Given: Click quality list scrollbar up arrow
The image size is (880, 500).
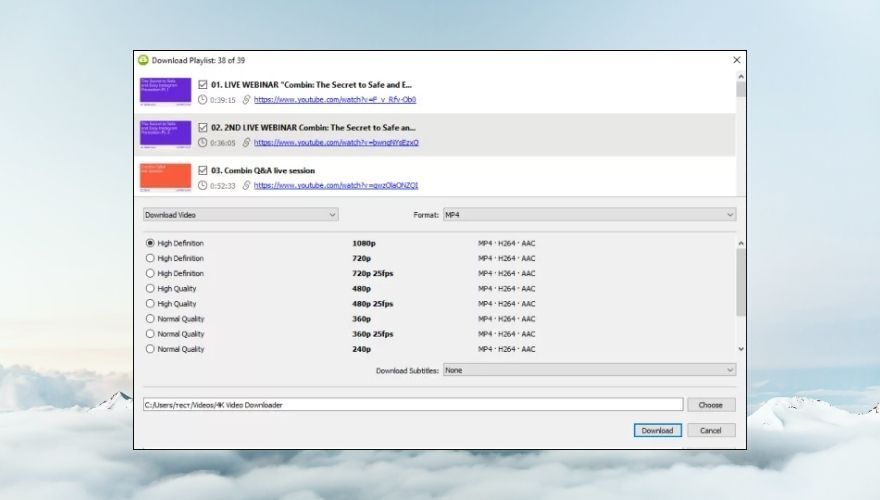Looking at the screenshot, I should 741,243.
